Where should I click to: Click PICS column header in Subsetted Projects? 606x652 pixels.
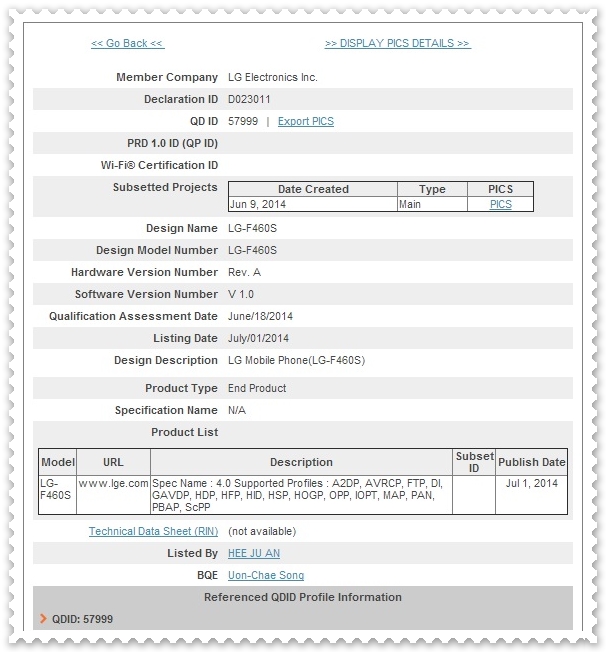coord(500,189)
